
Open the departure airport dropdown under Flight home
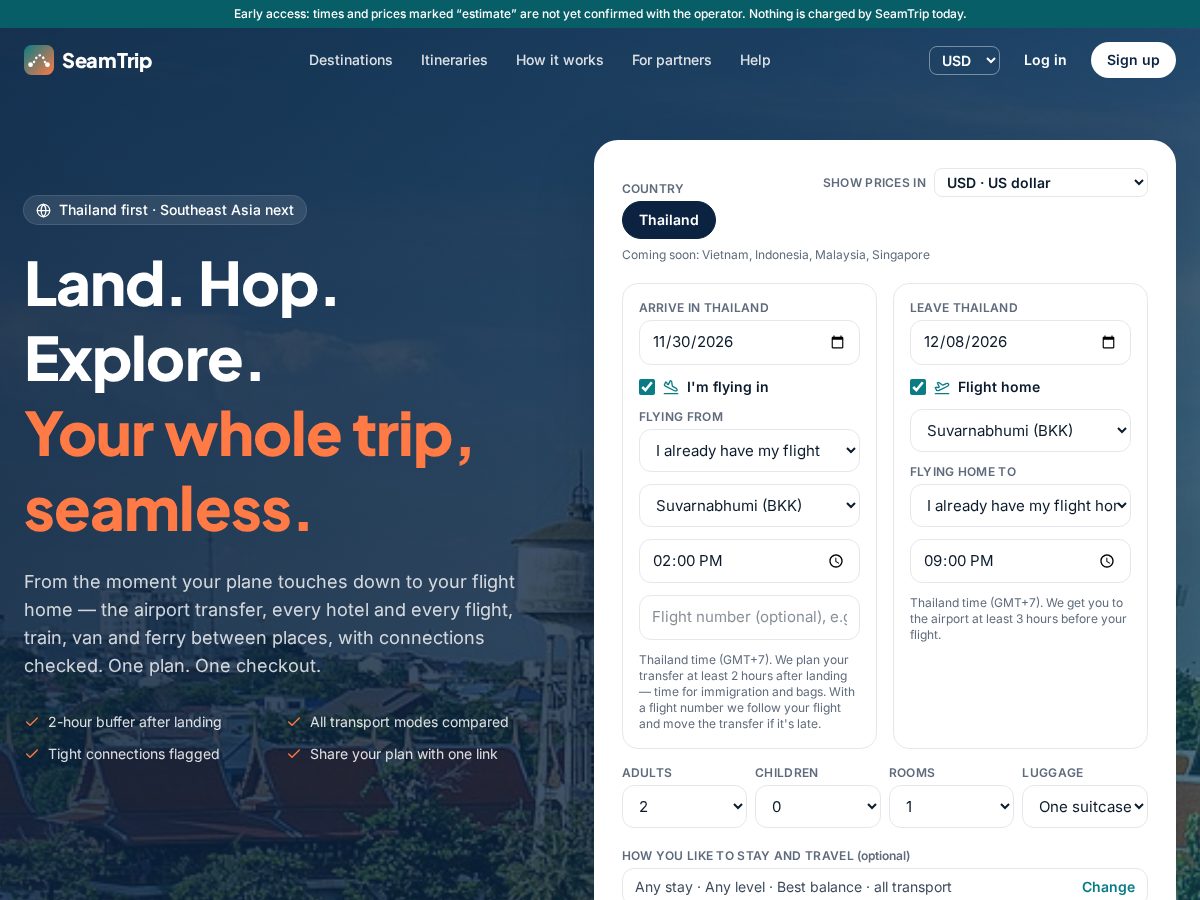(1020, 431)
